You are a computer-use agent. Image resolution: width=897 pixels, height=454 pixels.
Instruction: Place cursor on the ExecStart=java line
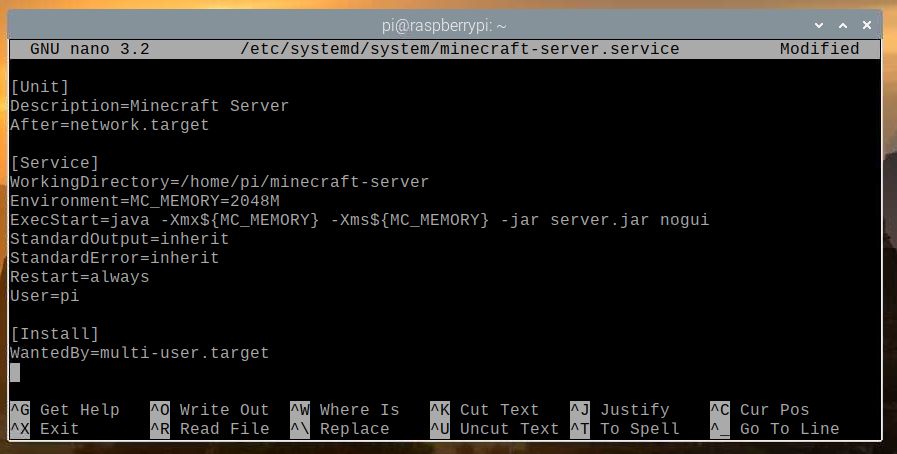(360, 221)
